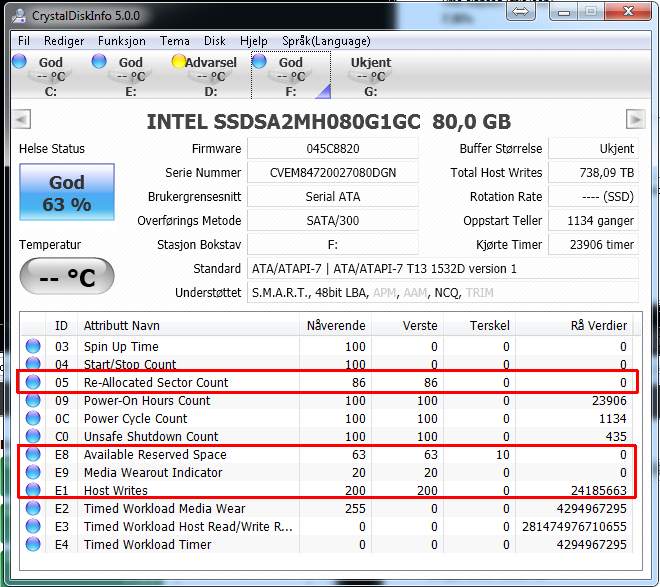Click the double-arrow resize button in title bar
Screen dimensions: 660x587
click(521, 11)
